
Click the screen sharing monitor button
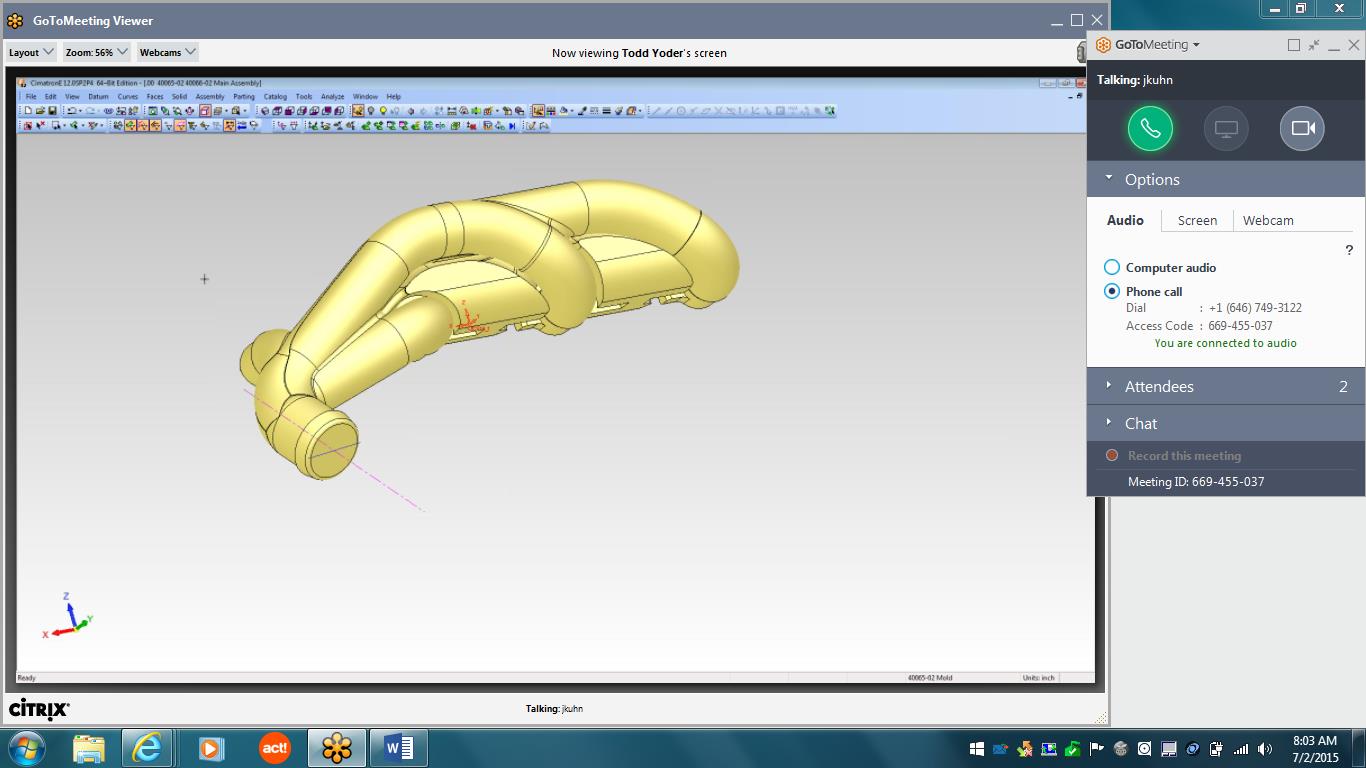[x=1226, y=128]
